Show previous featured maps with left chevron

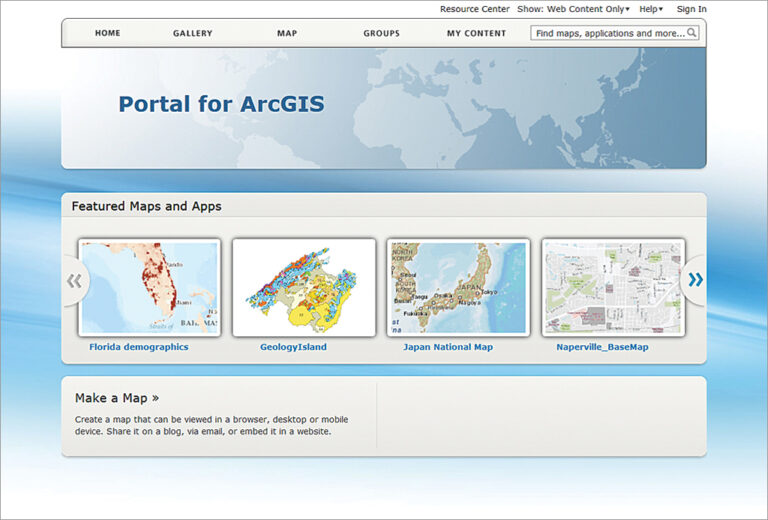tap(75, 281)
